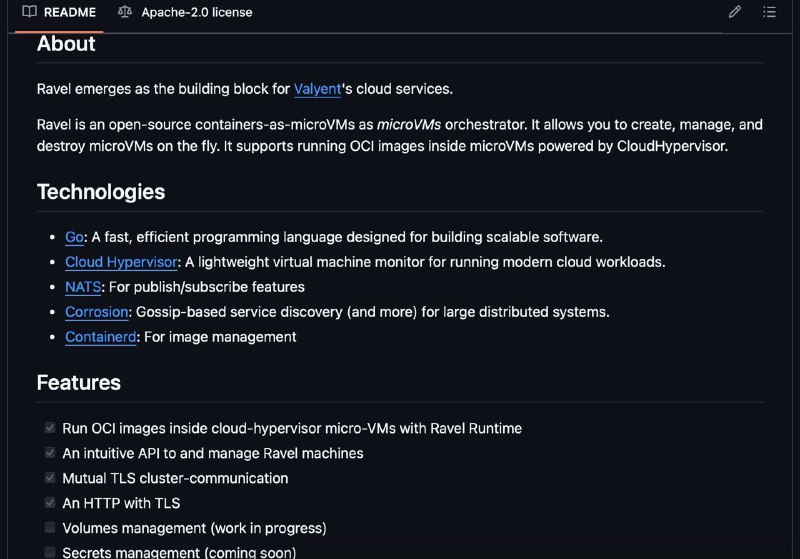Click 'A lightweight virtual machine monitor' text
Screen dimensions: 800x559
[x=304, y=262]
